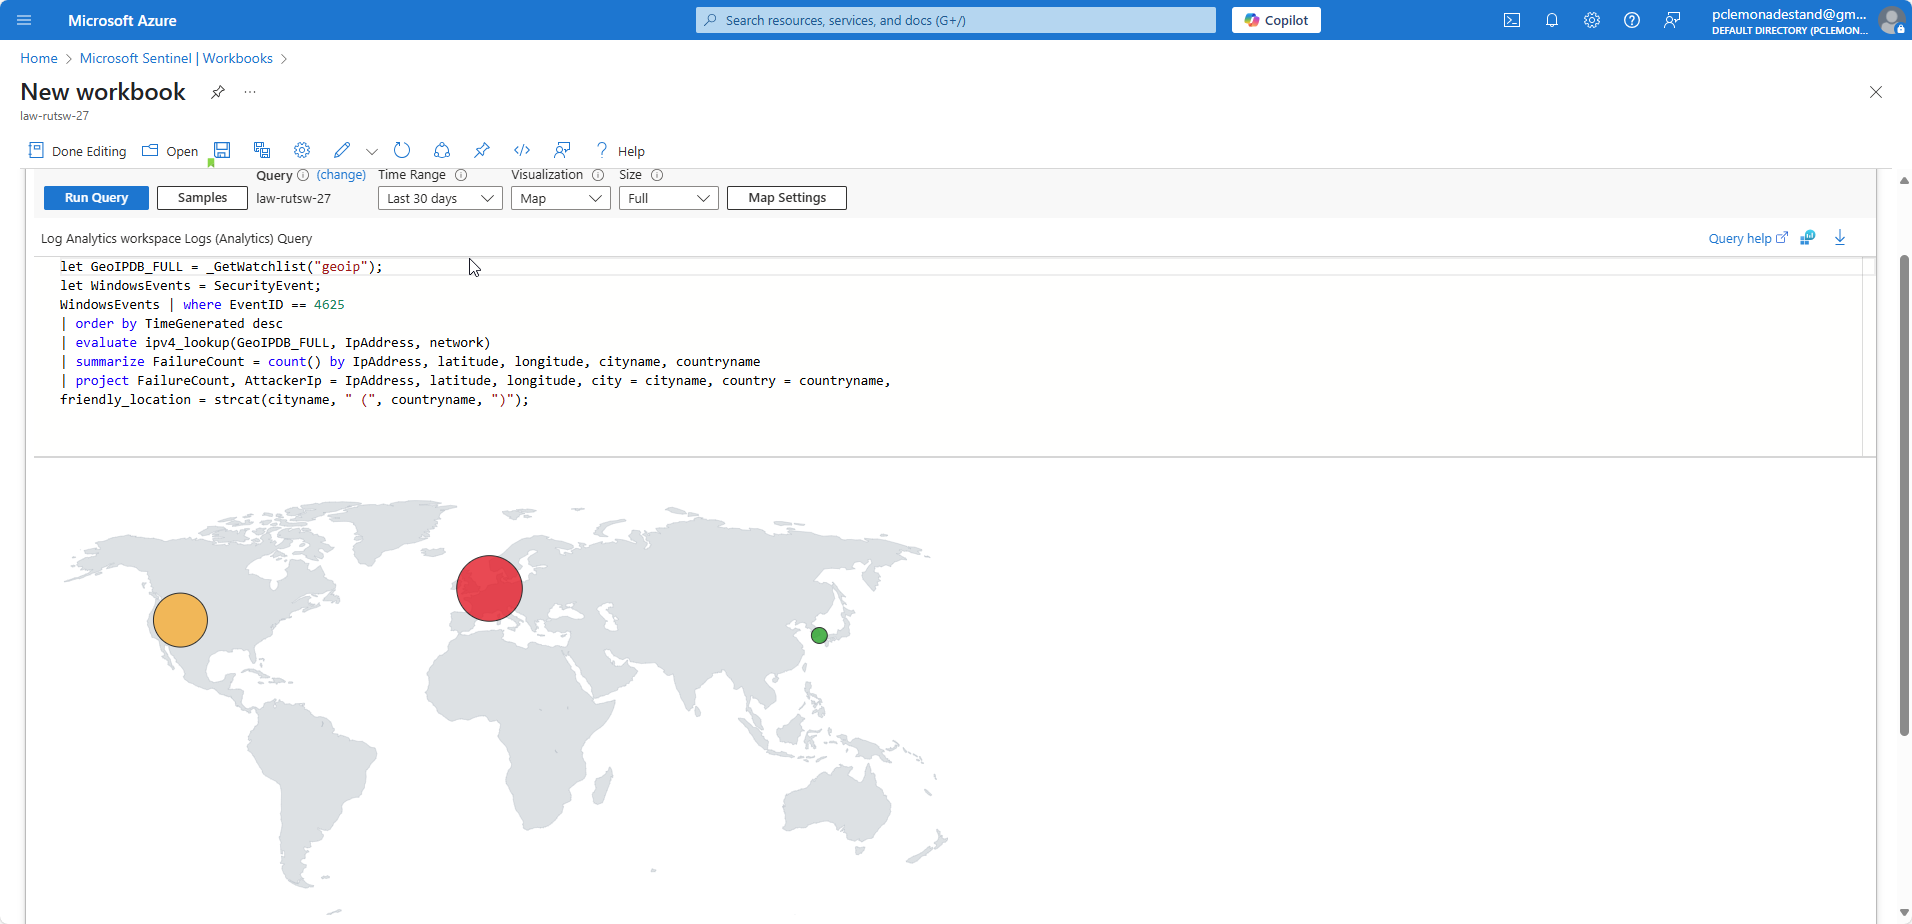
Task: Click the search resources box
Action: pos(956,20)
